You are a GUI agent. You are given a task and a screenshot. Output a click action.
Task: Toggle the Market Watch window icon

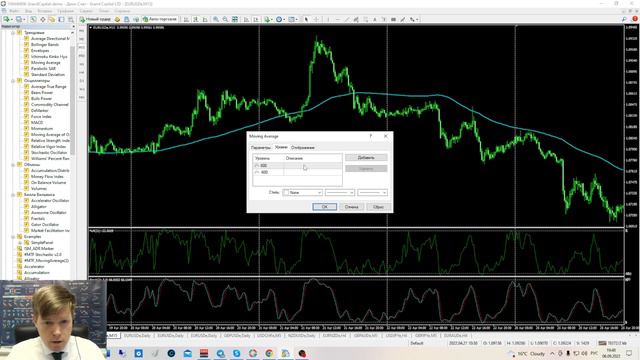[x=33, y=19]
